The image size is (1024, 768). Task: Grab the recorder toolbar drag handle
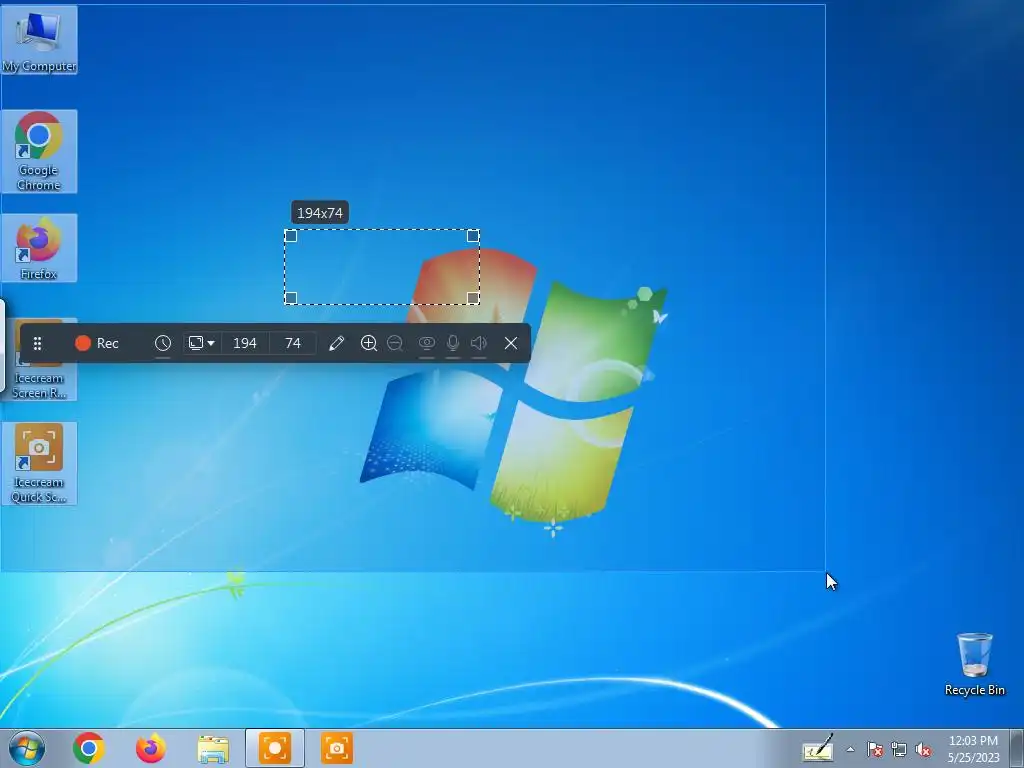pos(37,343)
